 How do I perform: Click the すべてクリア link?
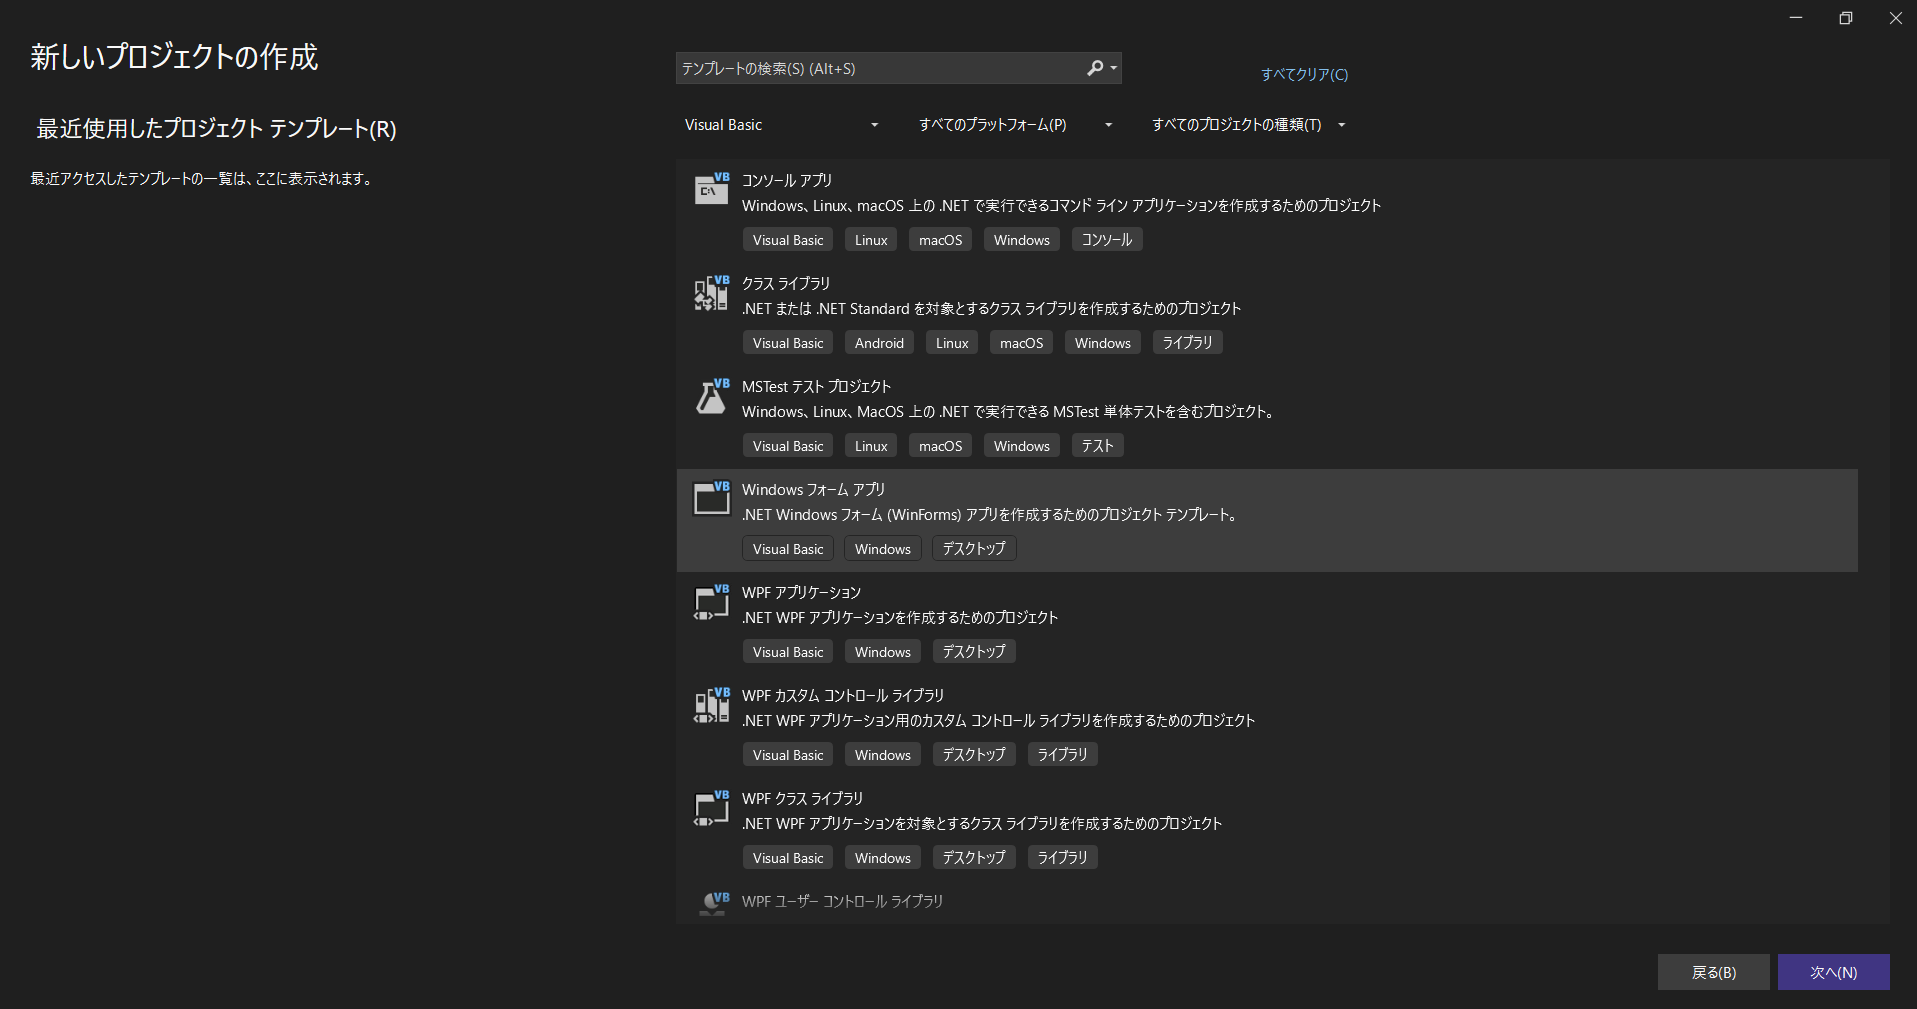[1303, 74]
